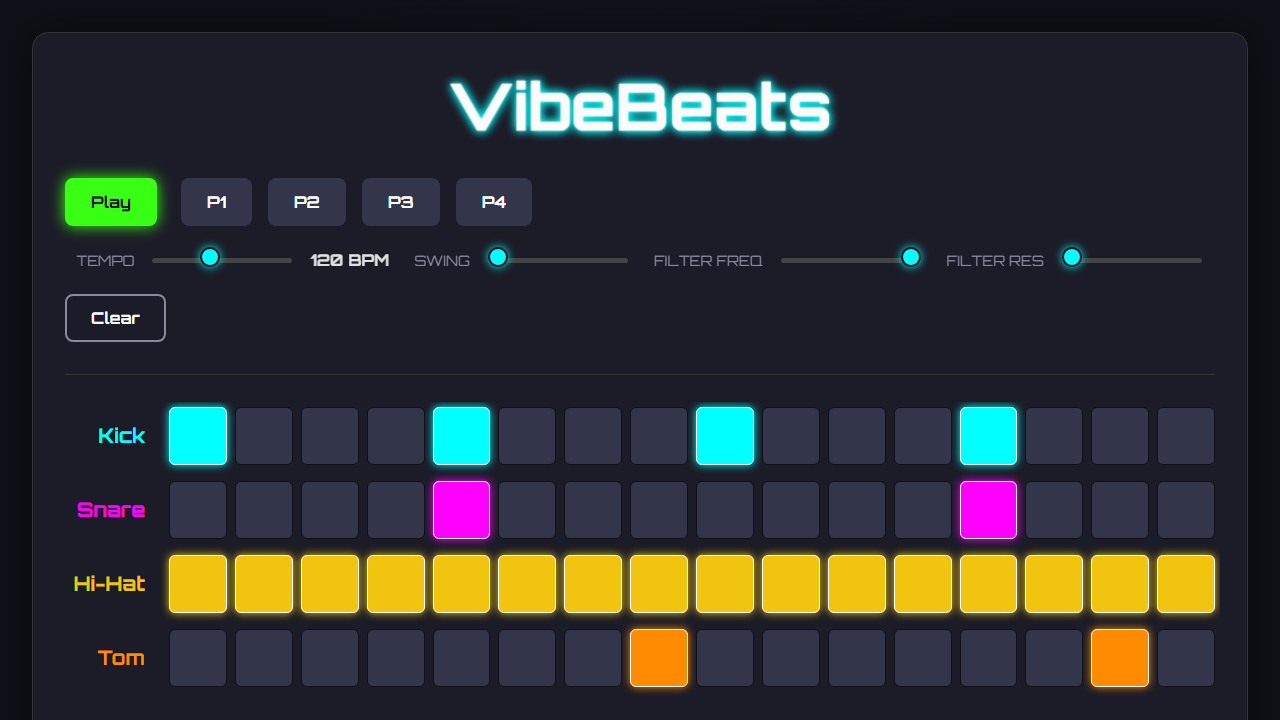Viewport: 1280px width, 720px height.
Task: Disable the Snare hit on step 13
Action: [988, 509]
